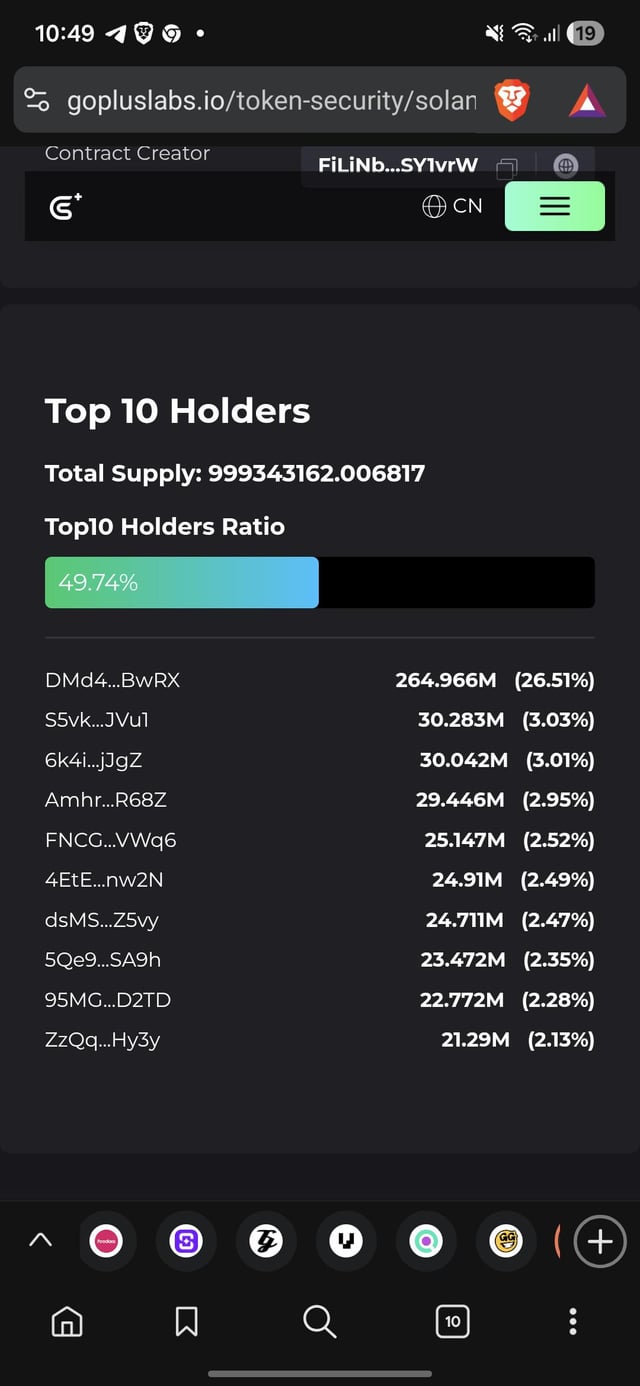Screen dimensions: 640x1386
Task: Open the tab switcher showing 10
Action: (452, 1322)
